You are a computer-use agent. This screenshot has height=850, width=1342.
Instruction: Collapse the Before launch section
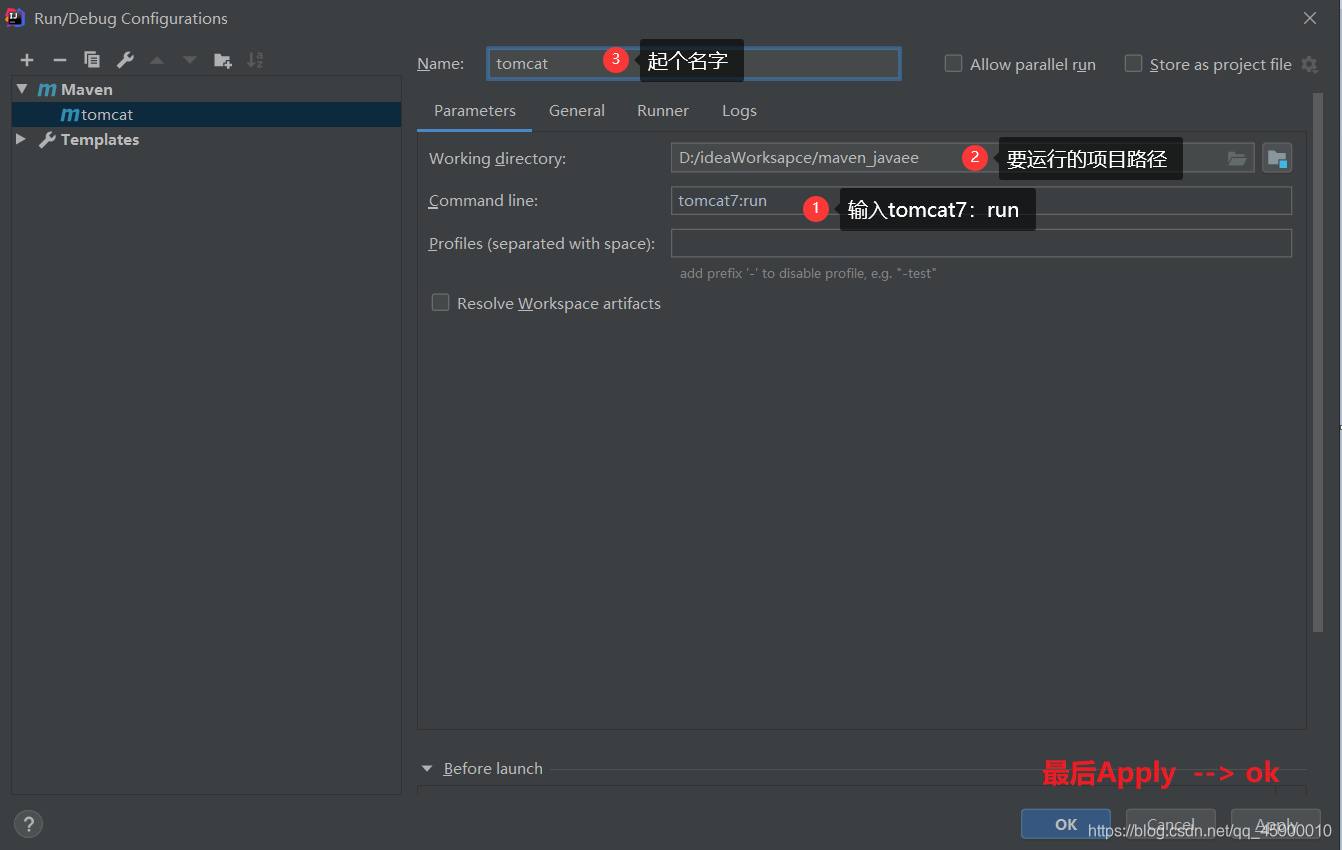427,768
